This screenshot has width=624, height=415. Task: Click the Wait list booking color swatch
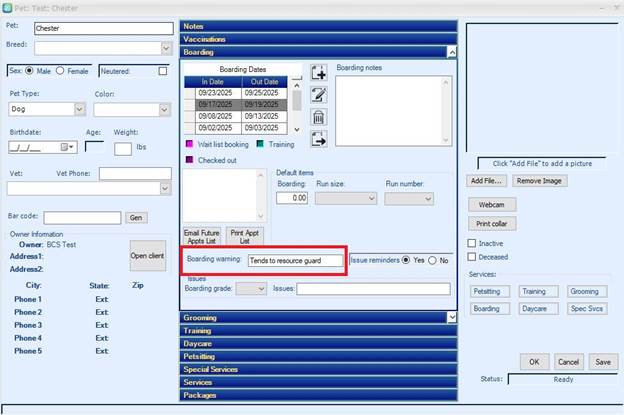189,144
